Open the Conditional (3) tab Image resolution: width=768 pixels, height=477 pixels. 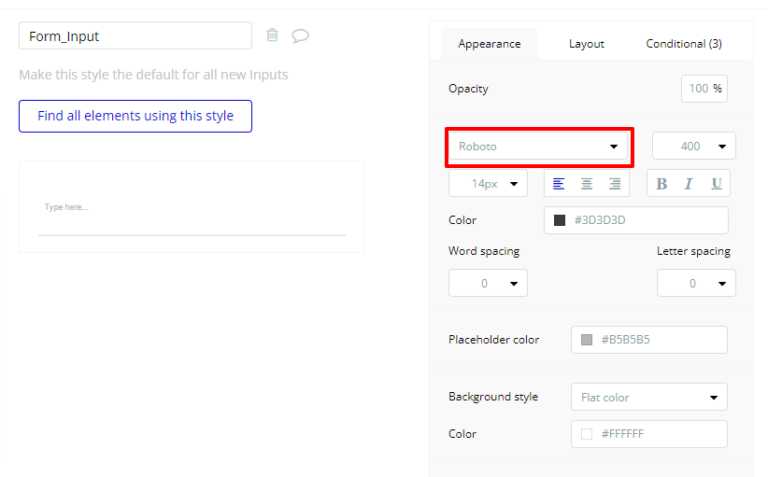[684, 44]
